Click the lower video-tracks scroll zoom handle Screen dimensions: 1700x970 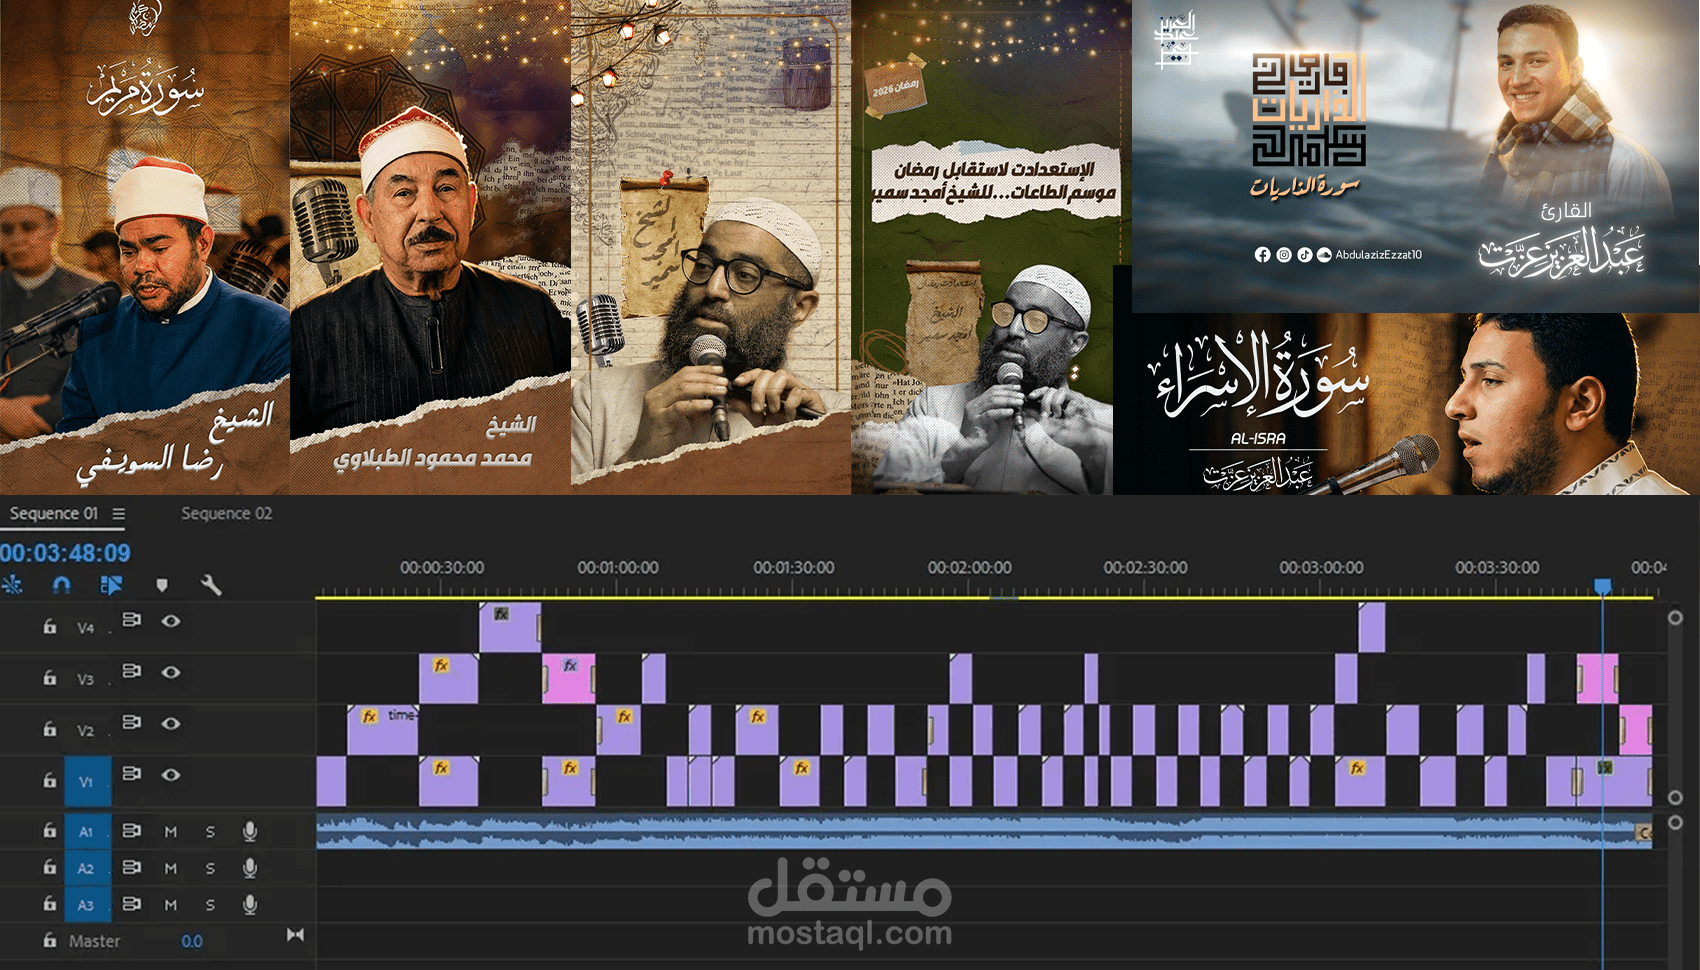click(x=1675, y=797)
